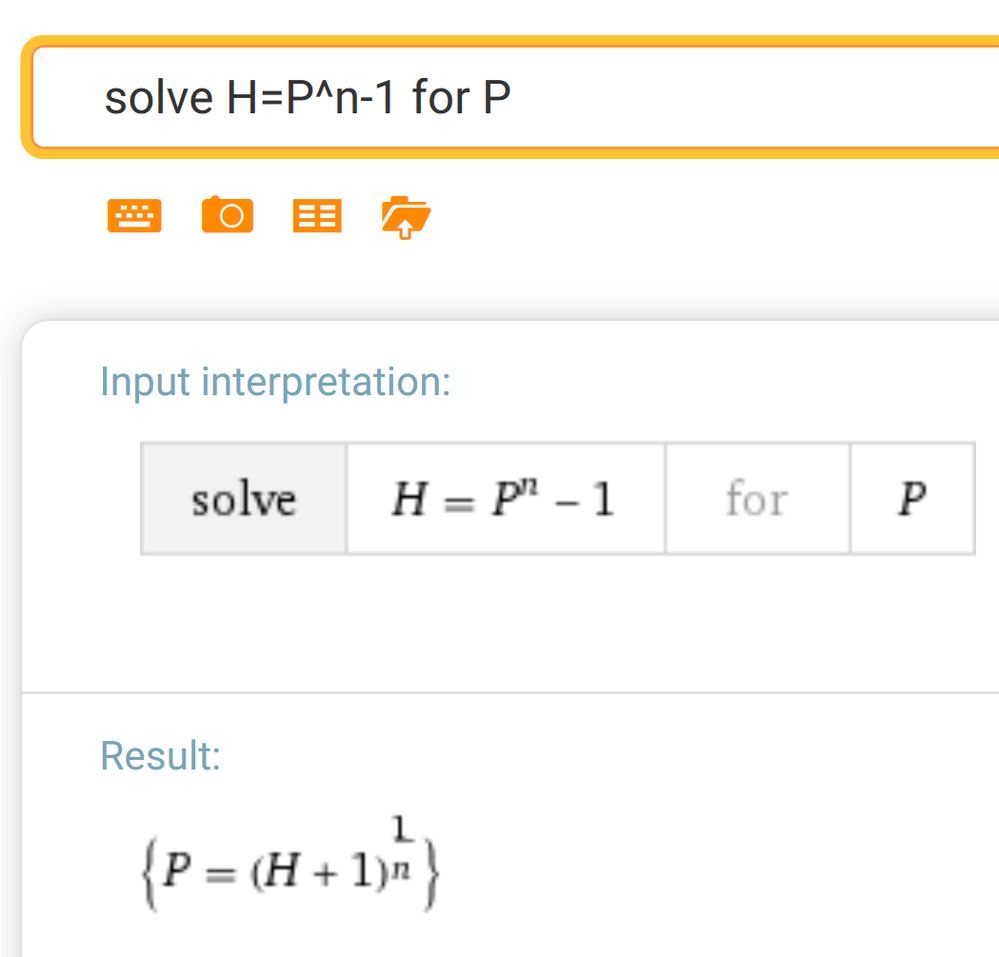Select the 'P' variable cell in the interpretation table
Image resolution: width=999 pixels, height=957 pixels.
click(x=911, y=499)
